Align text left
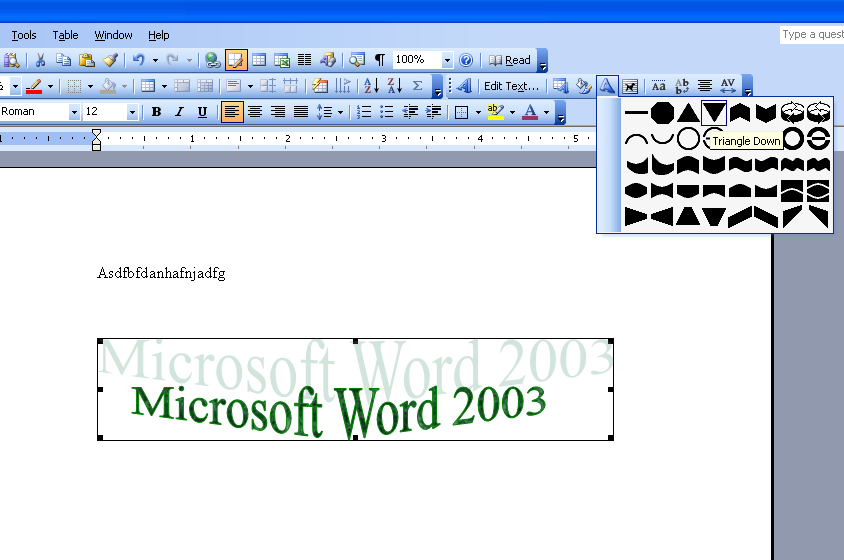Viewport: 844px width, 560px height. (232, 112)
